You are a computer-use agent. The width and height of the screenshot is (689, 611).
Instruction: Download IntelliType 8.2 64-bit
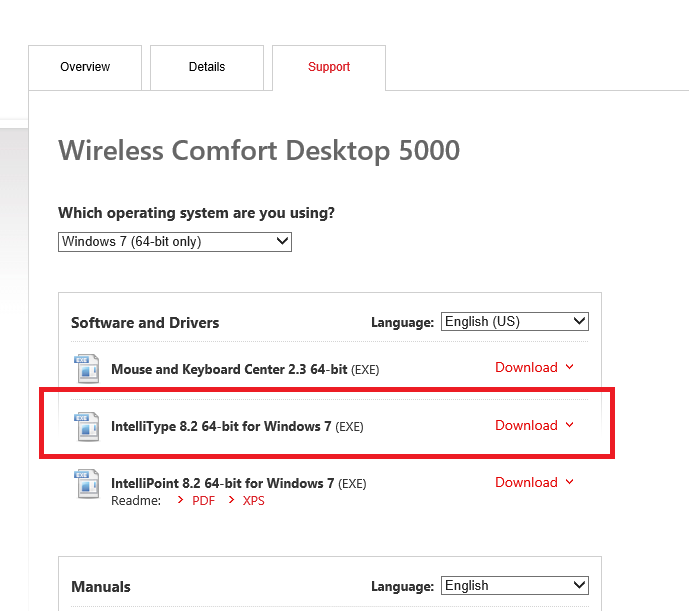click(x=526, y=426)
